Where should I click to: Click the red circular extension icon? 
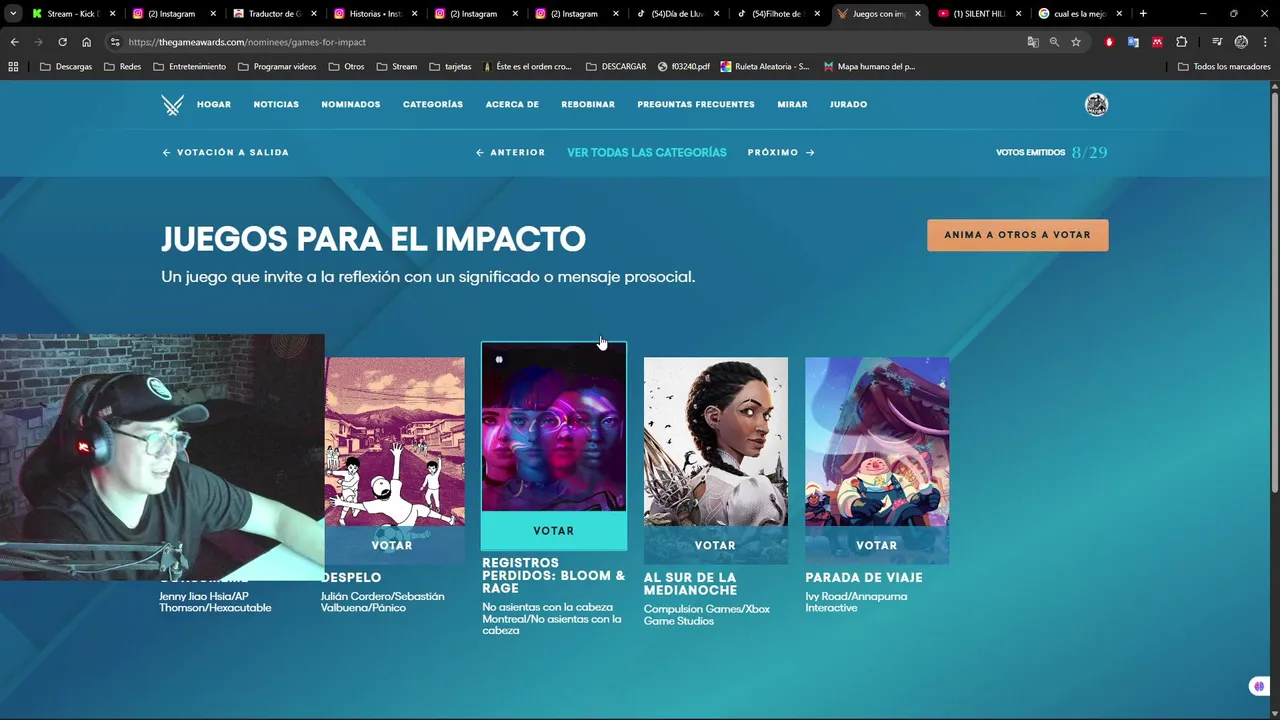pyautogui.click(x=1109, y=42)
